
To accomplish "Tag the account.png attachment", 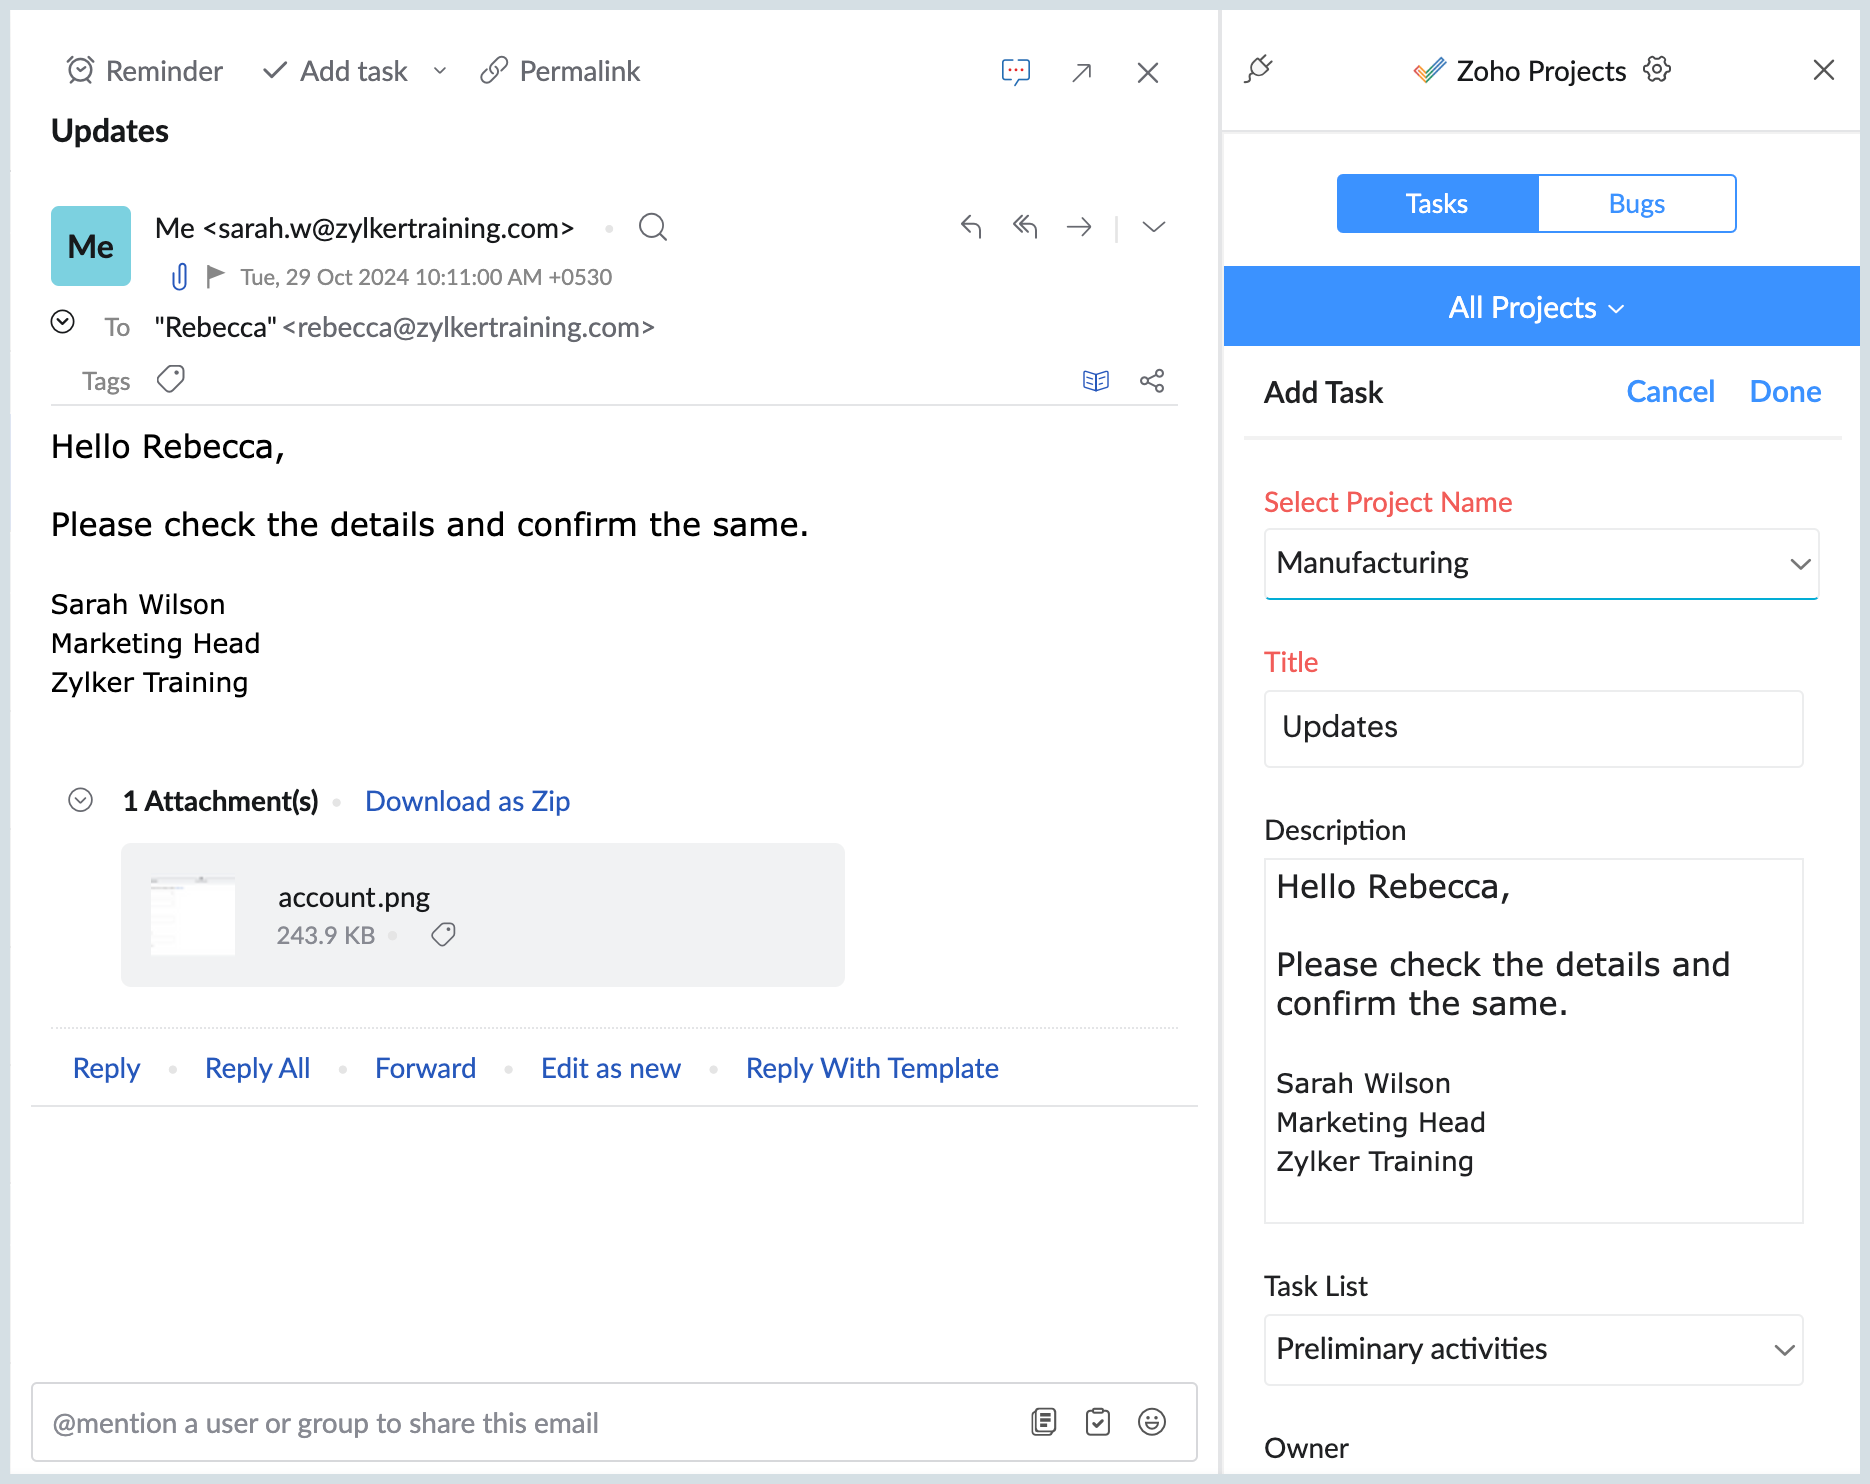I will tap(443, 934).
